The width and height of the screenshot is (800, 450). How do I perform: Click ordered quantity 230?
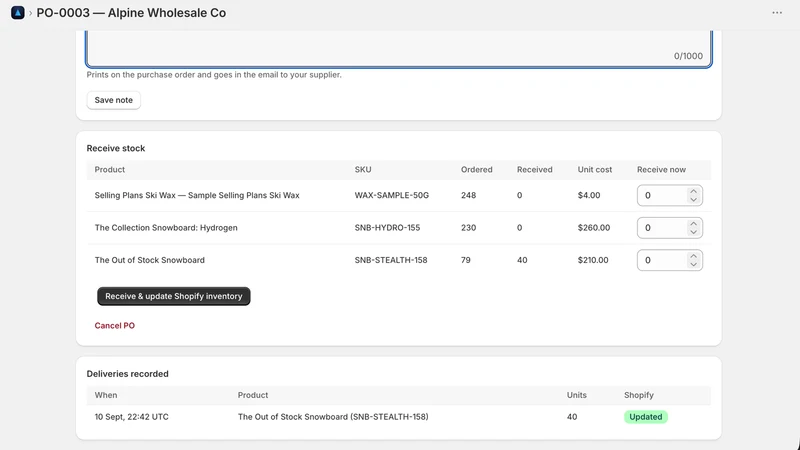click(x=468, y=228)
